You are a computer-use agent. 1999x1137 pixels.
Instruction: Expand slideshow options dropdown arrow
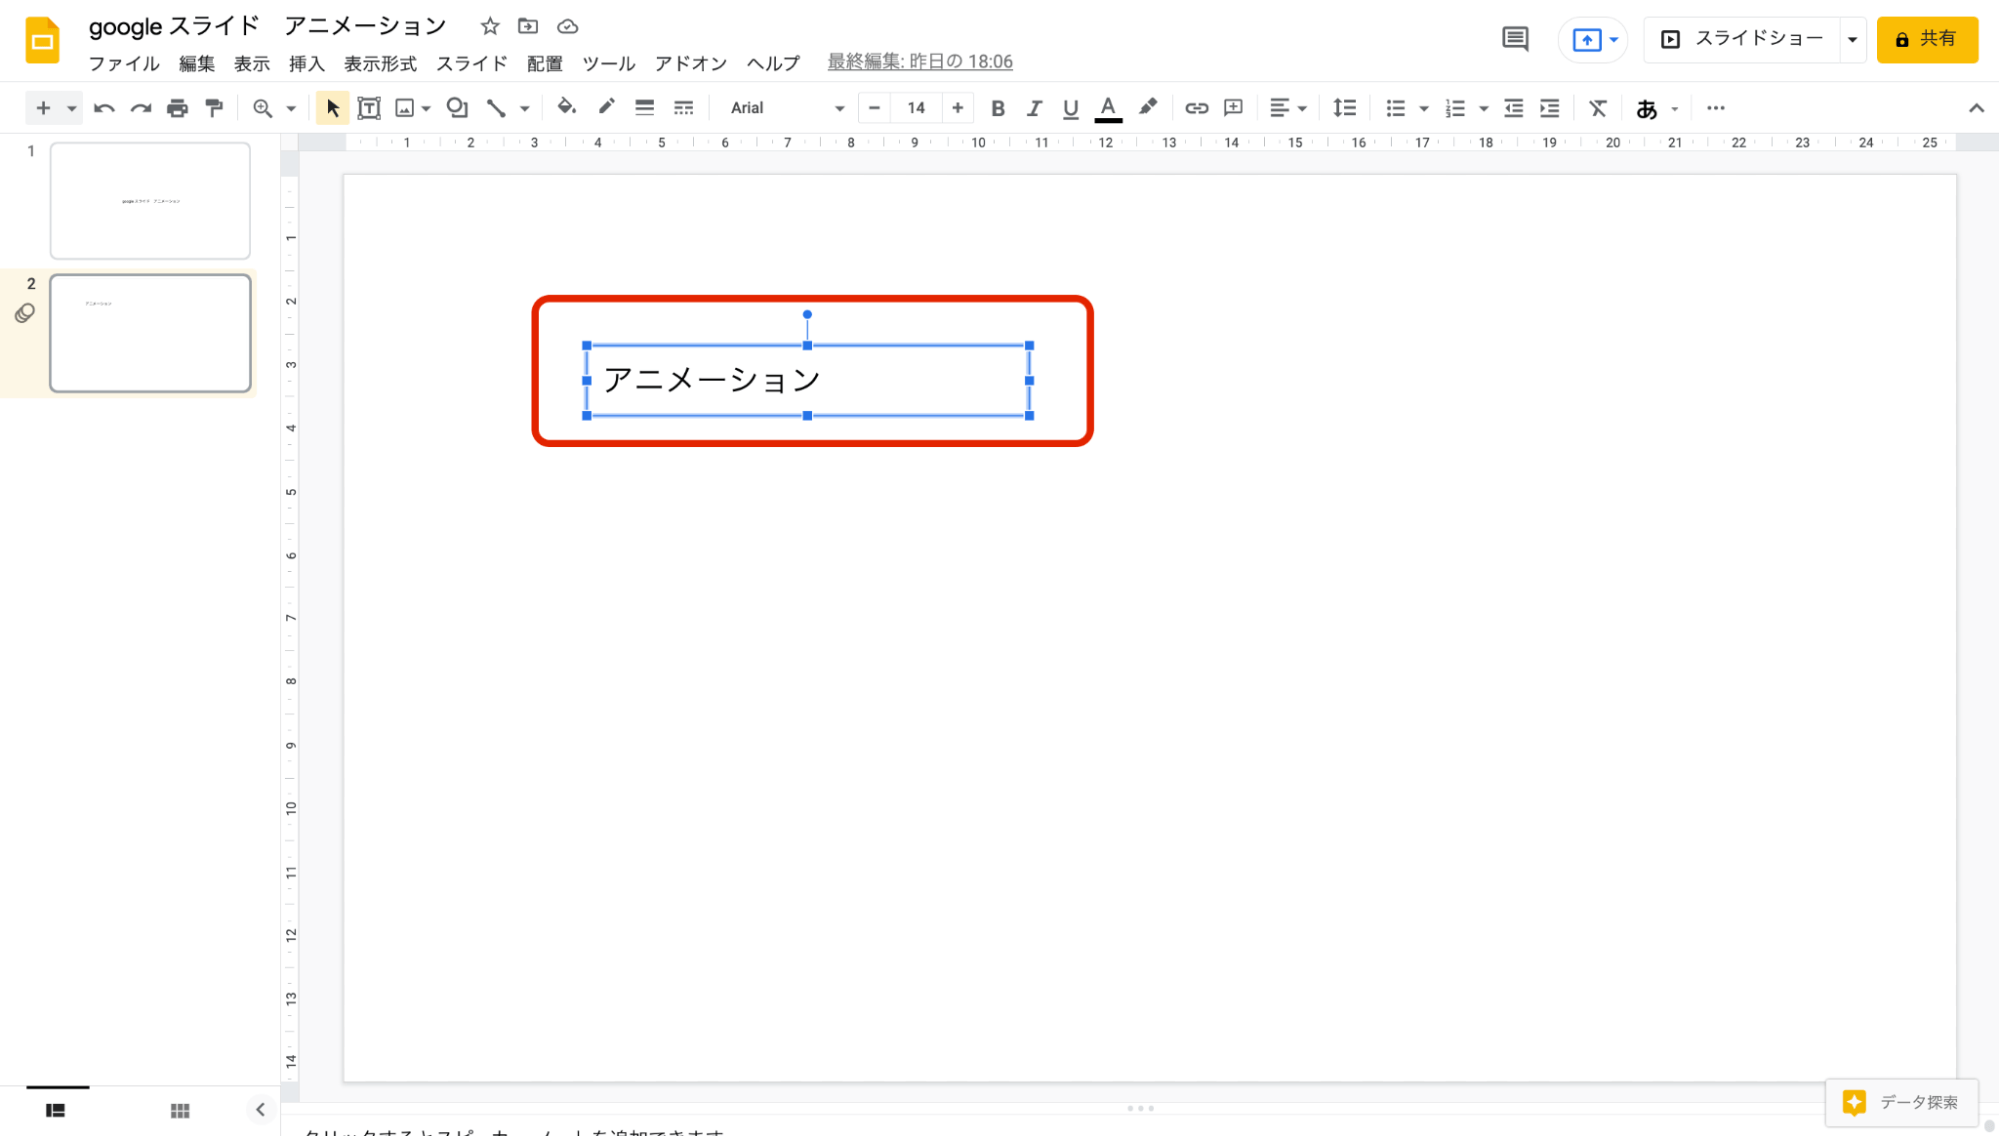pos(1853,40)
